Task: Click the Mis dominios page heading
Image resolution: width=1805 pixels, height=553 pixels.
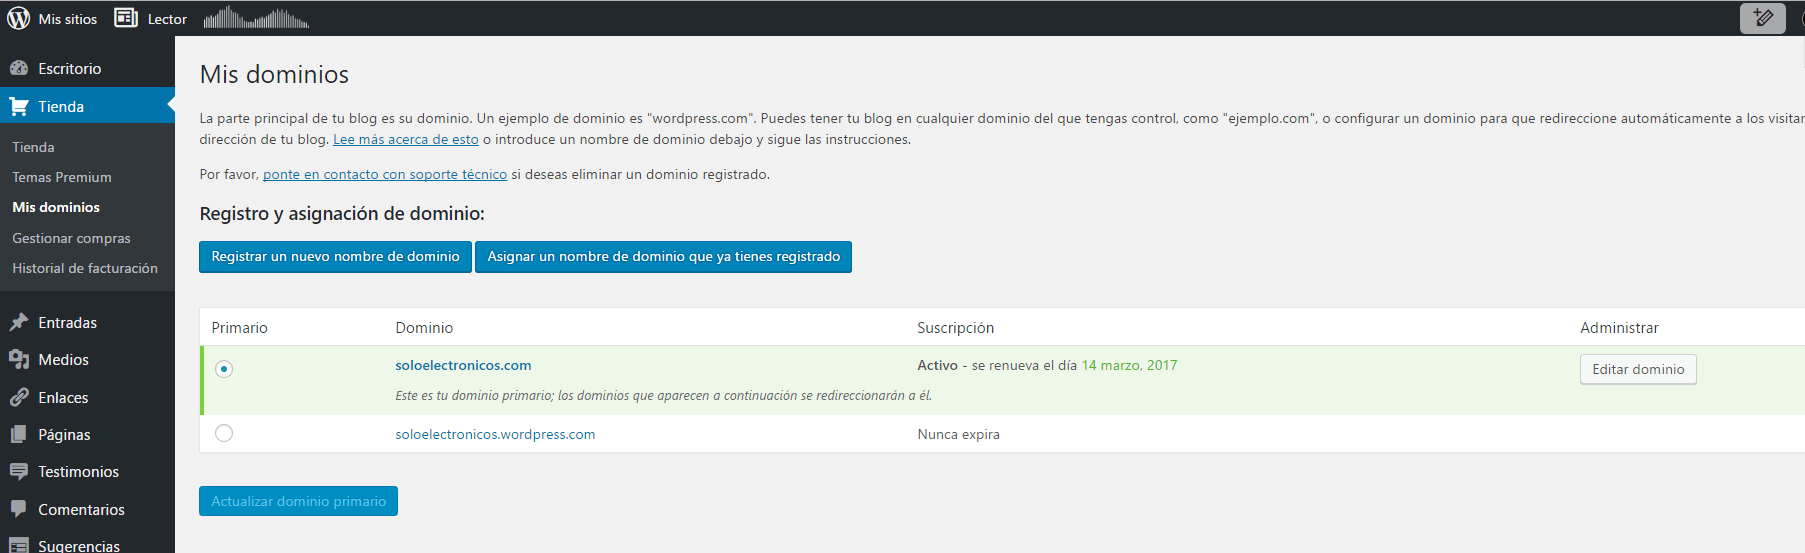Action: click(x=274, y=74)
